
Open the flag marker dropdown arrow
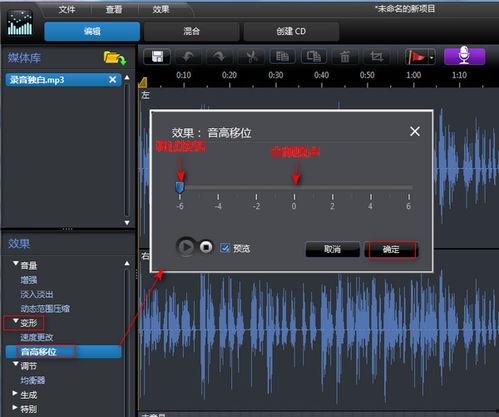[432, 57]
